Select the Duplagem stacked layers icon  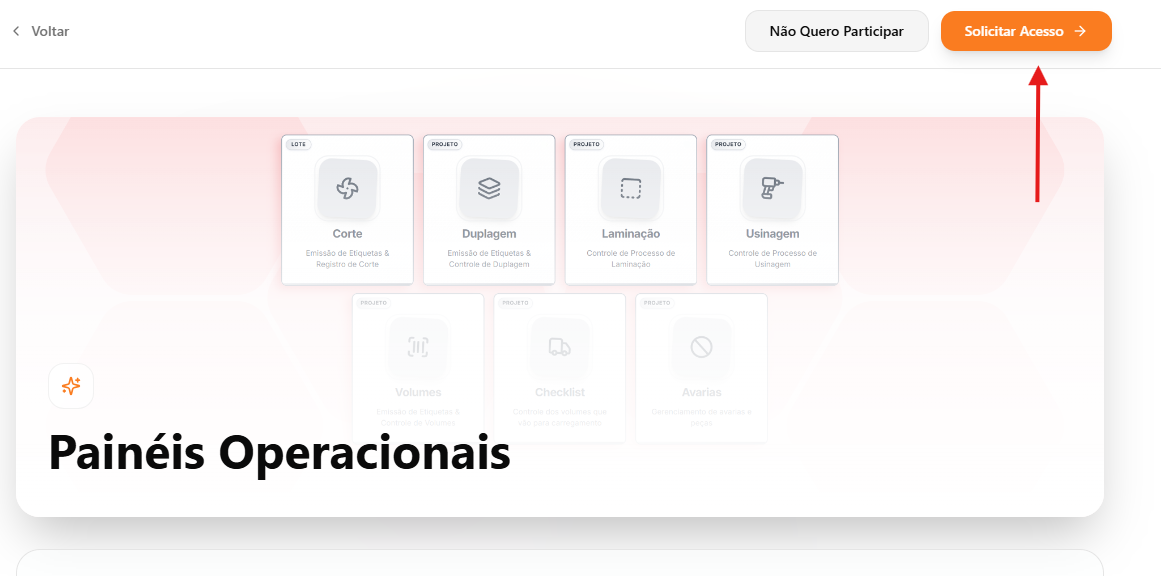(489, 189)
